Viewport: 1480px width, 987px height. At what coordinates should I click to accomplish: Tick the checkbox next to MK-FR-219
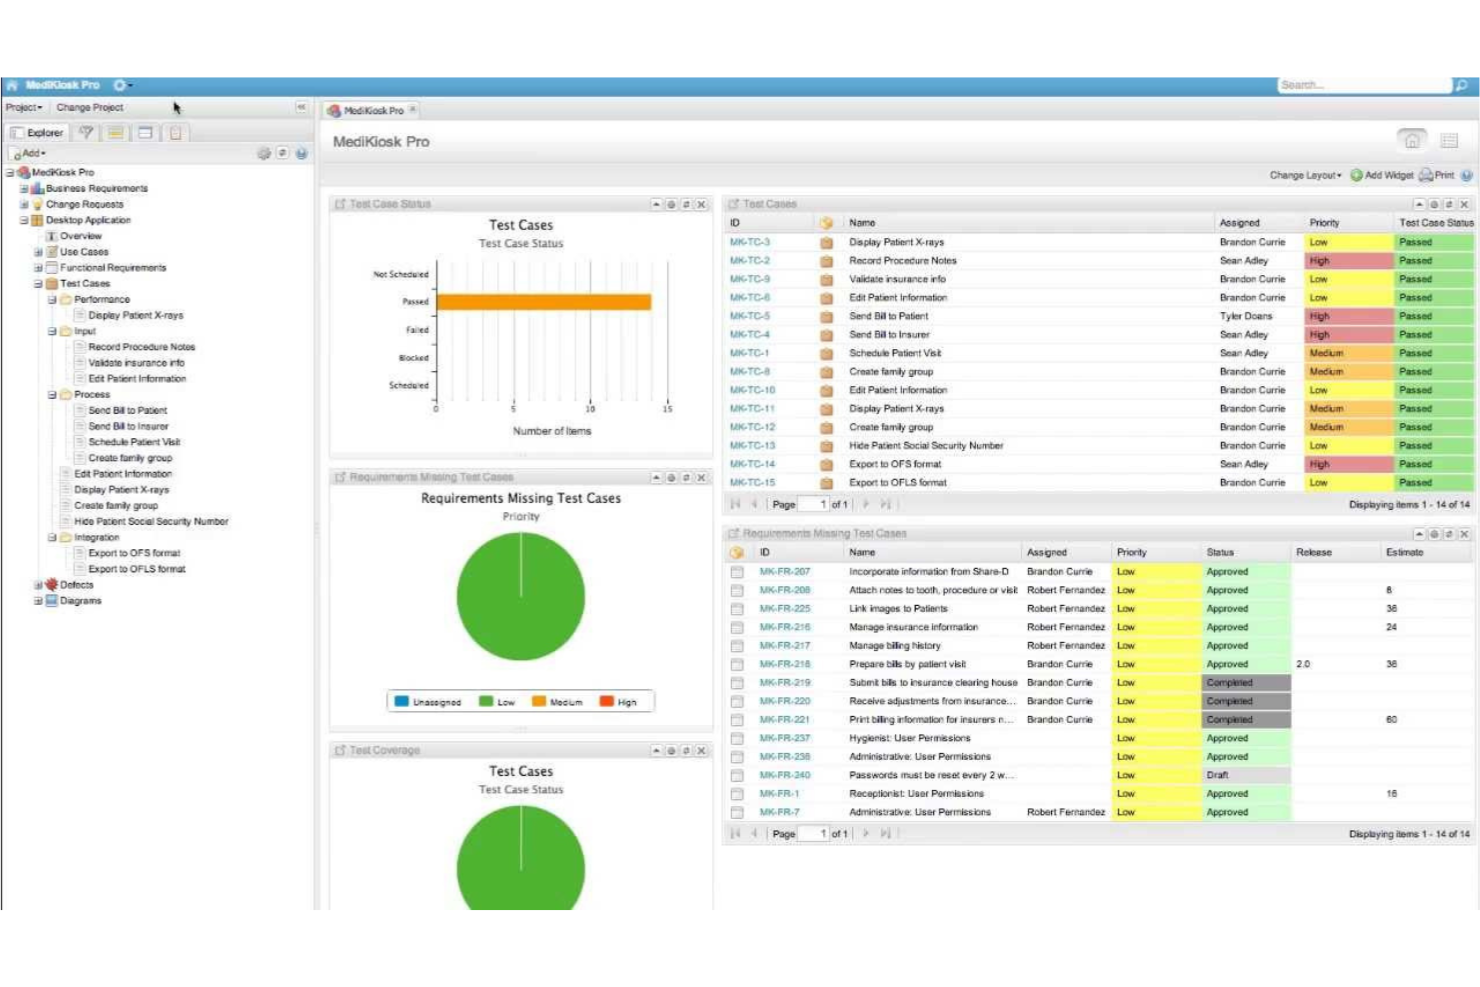point(737,682)
